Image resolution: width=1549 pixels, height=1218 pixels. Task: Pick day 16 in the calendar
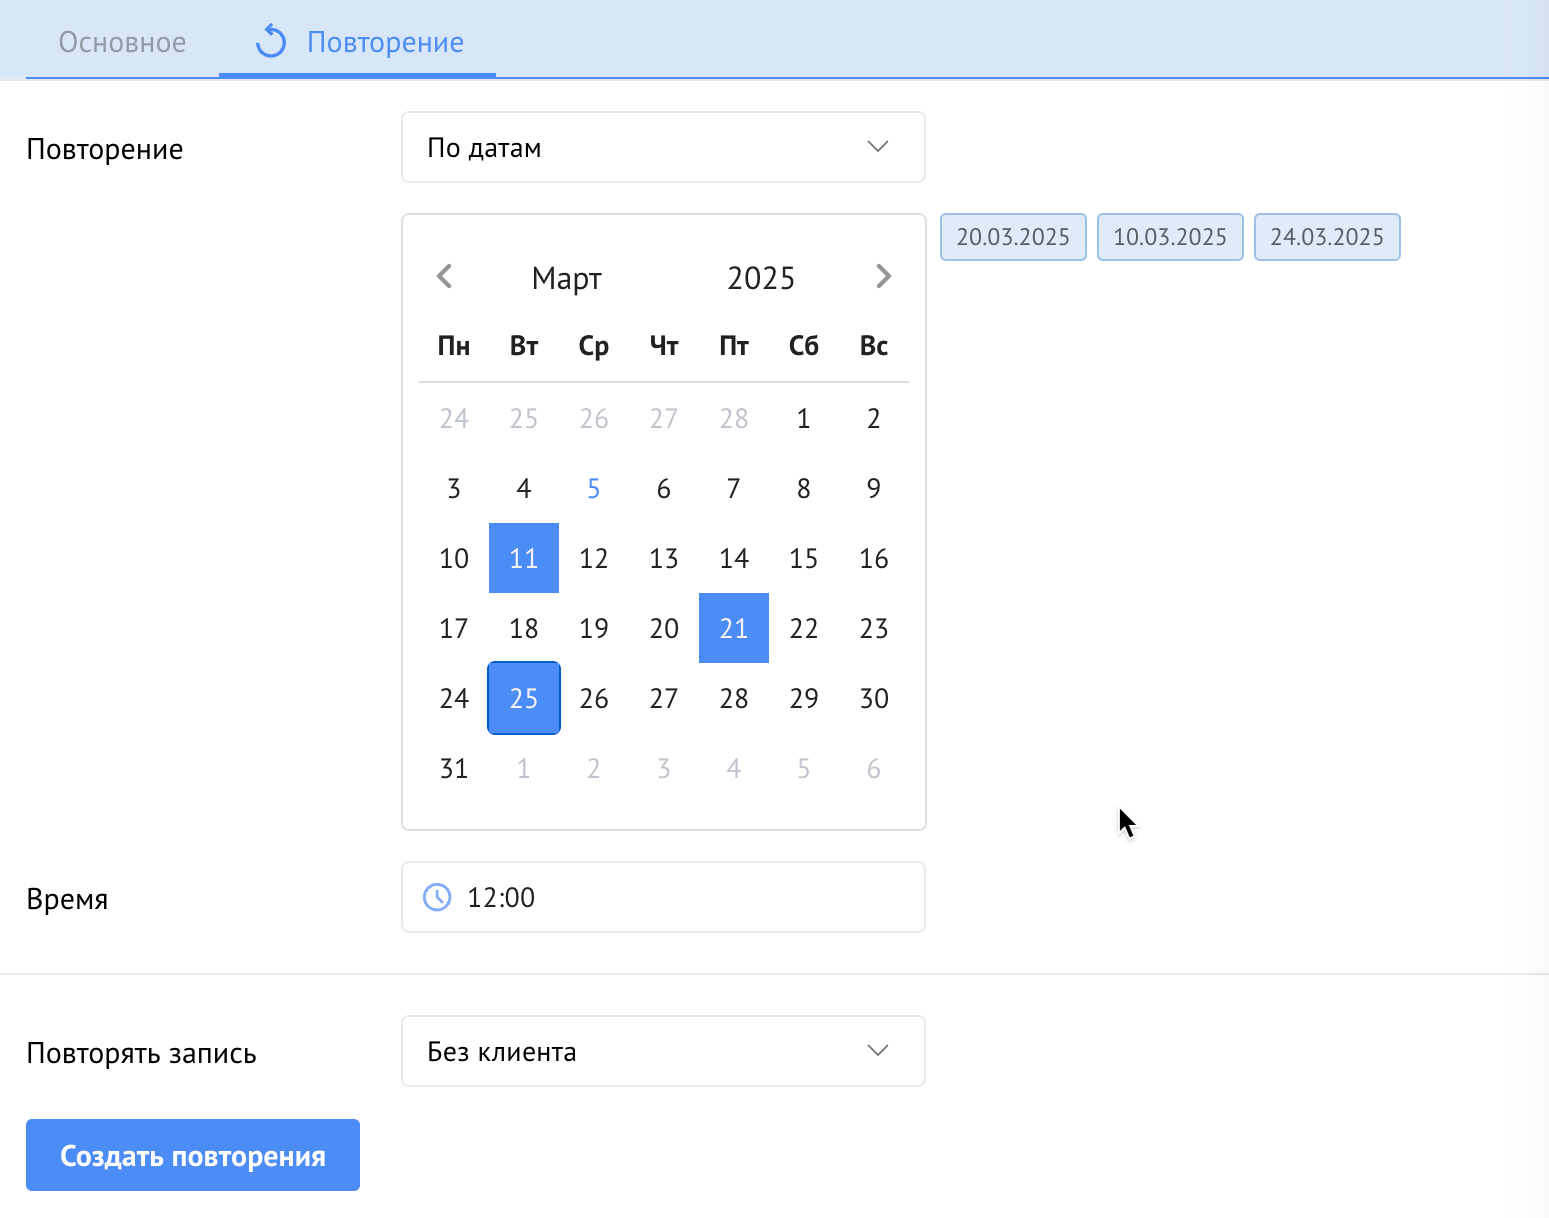(x=874, y=558)
